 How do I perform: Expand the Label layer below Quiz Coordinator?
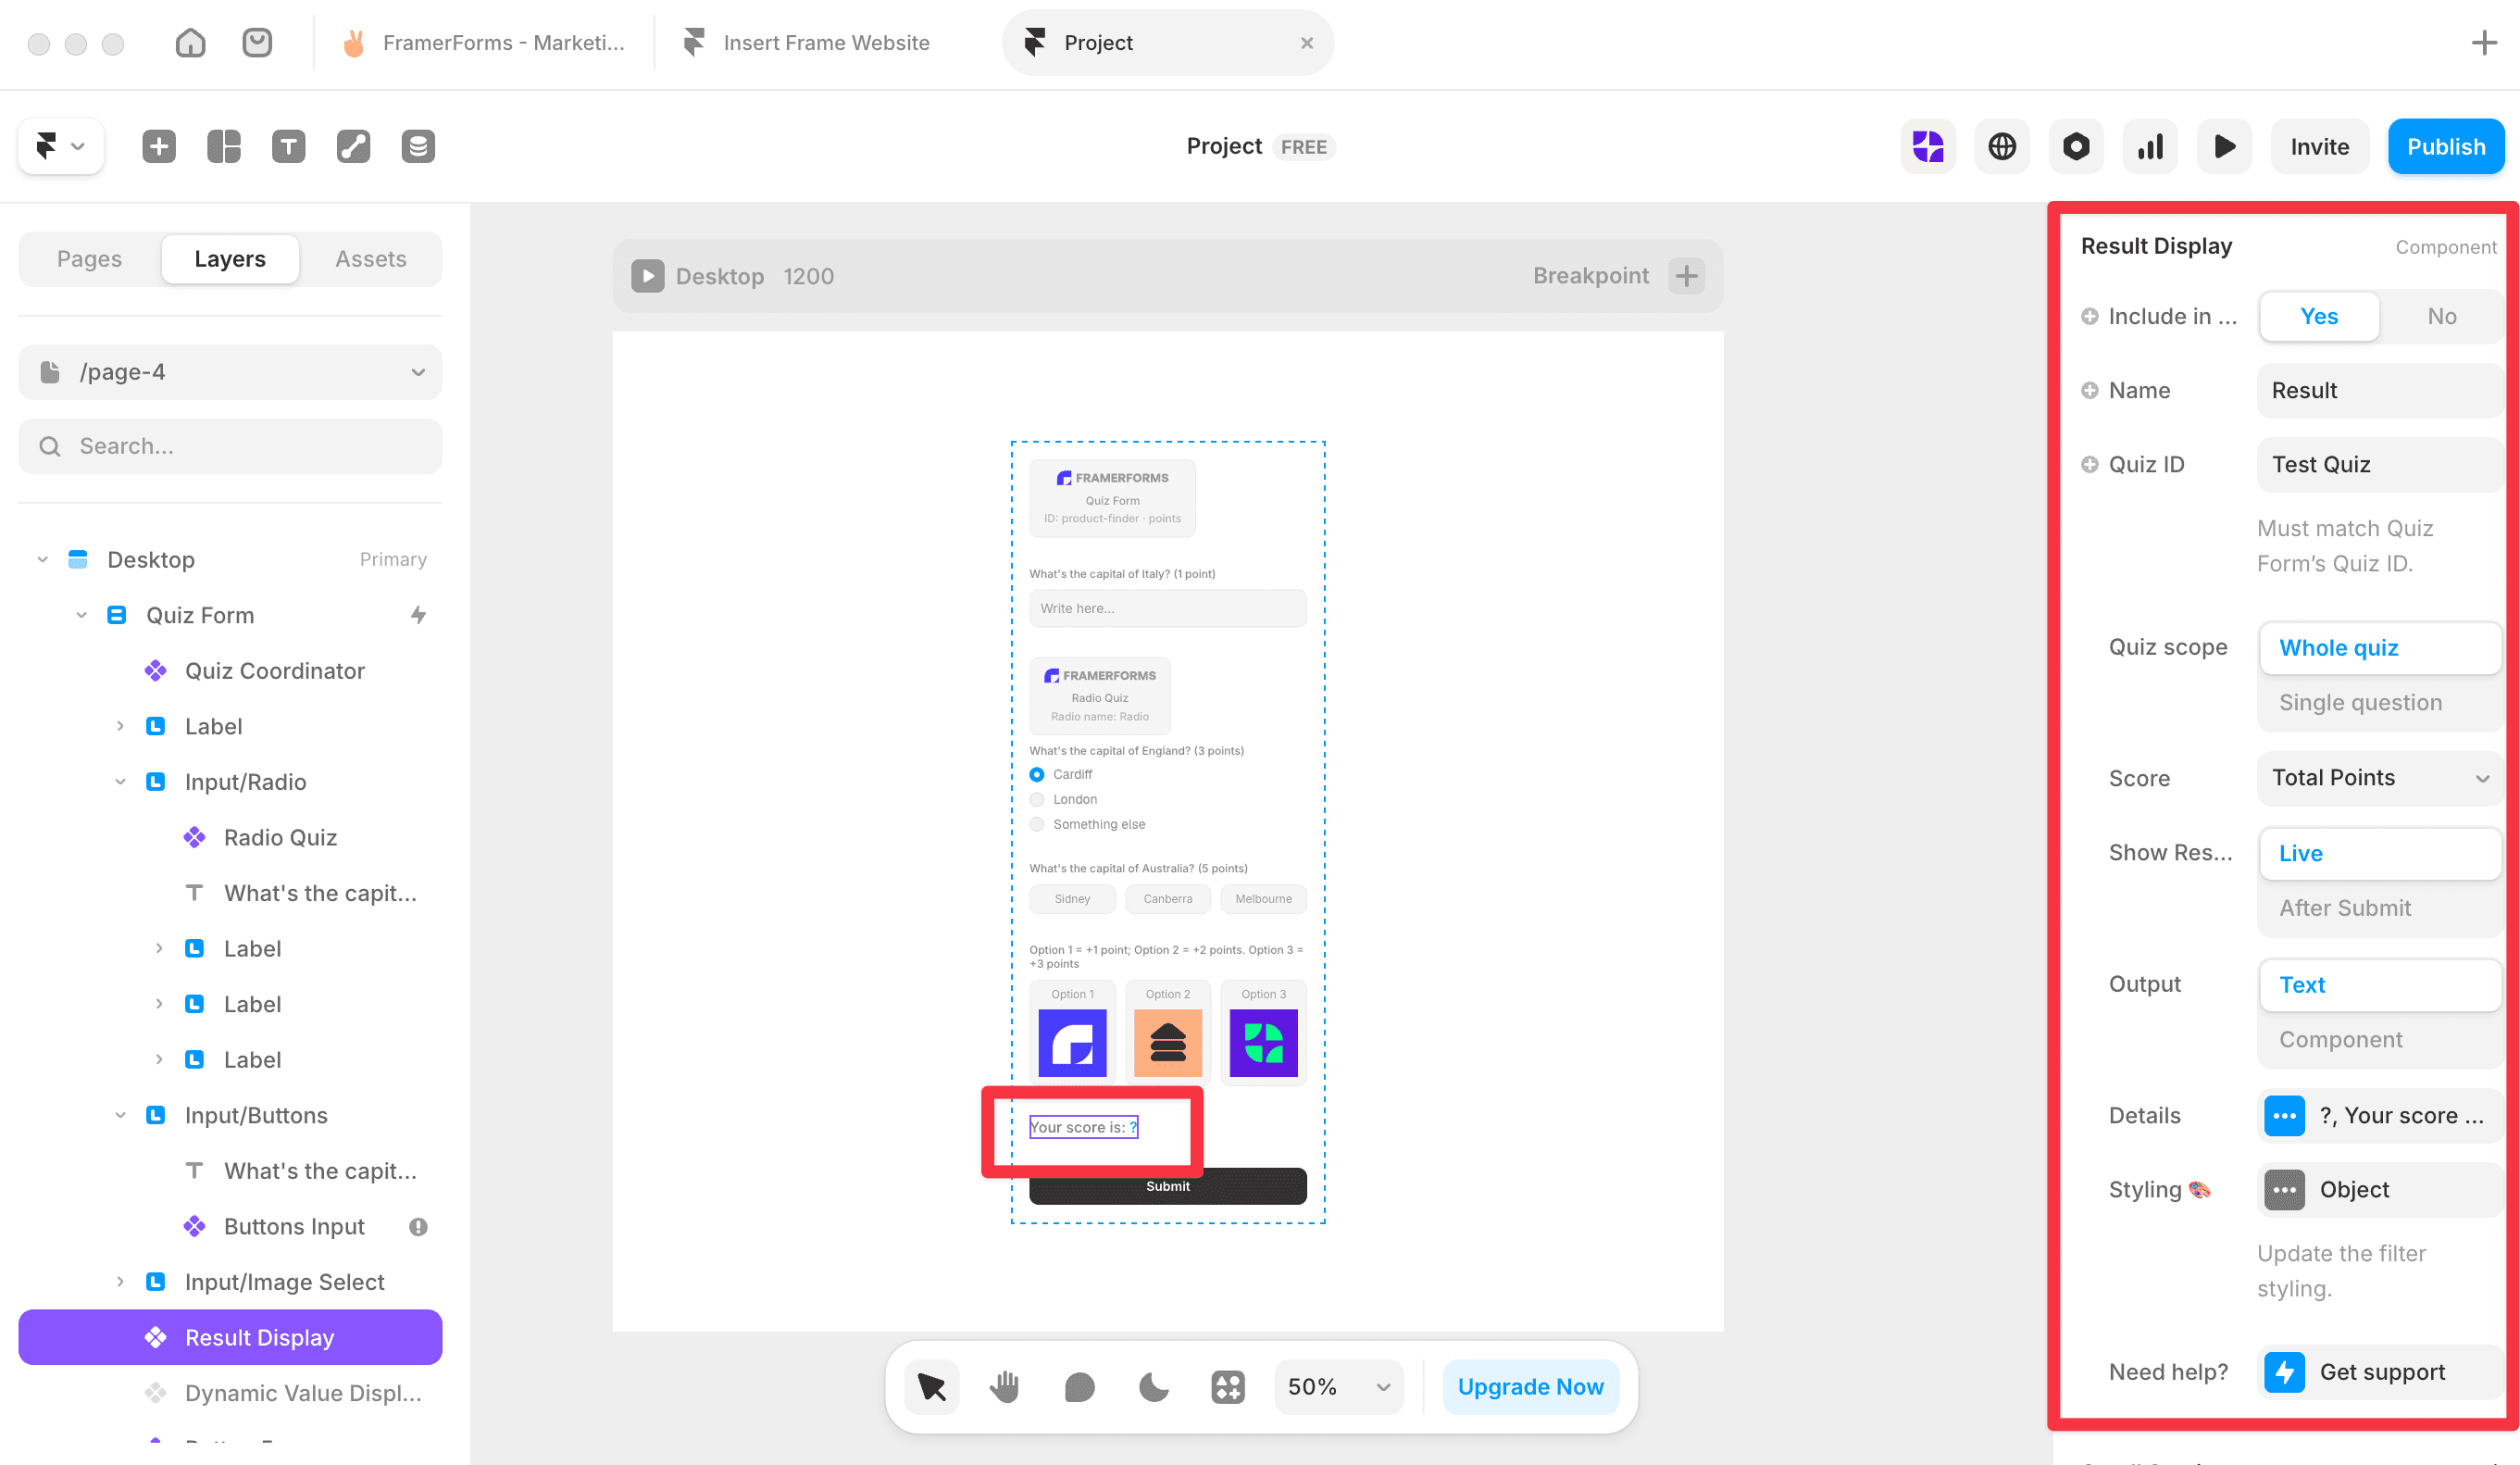click(120, 726)
